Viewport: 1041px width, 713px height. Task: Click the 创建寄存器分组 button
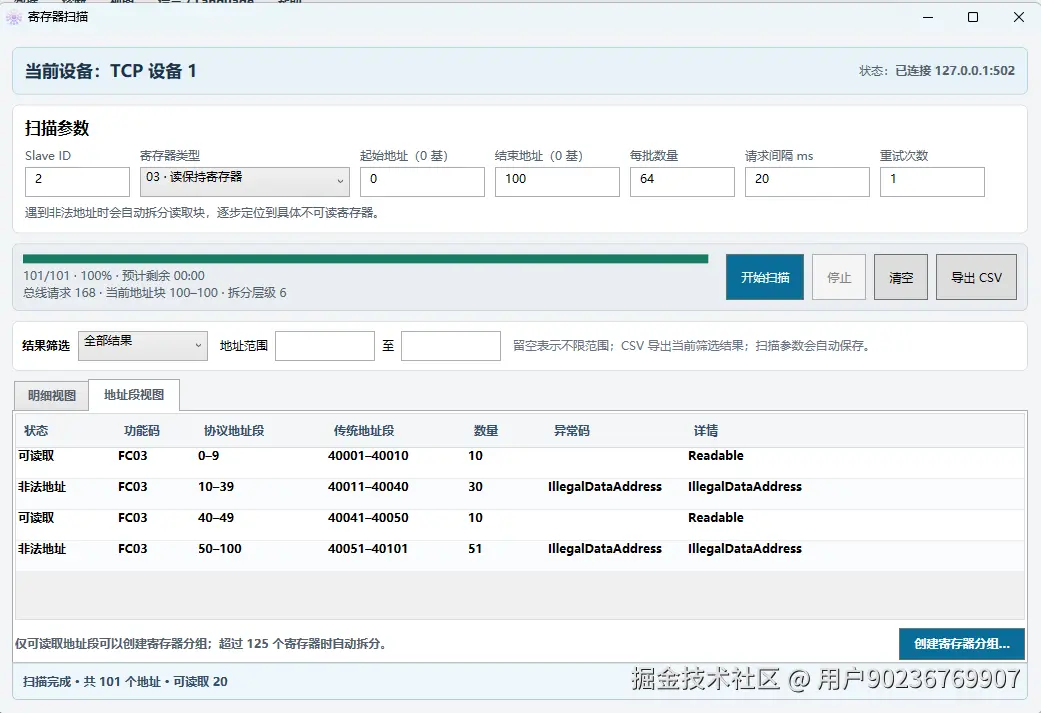pyautogui.click(x=962, y=644)
